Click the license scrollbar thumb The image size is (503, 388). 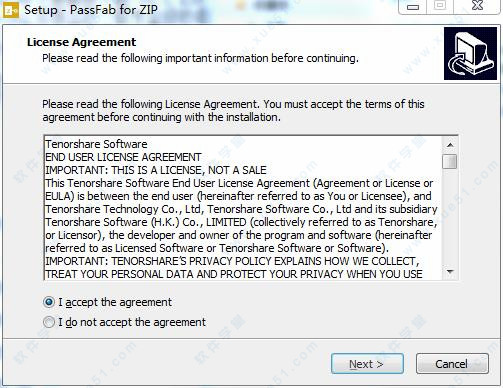(450, 161)
